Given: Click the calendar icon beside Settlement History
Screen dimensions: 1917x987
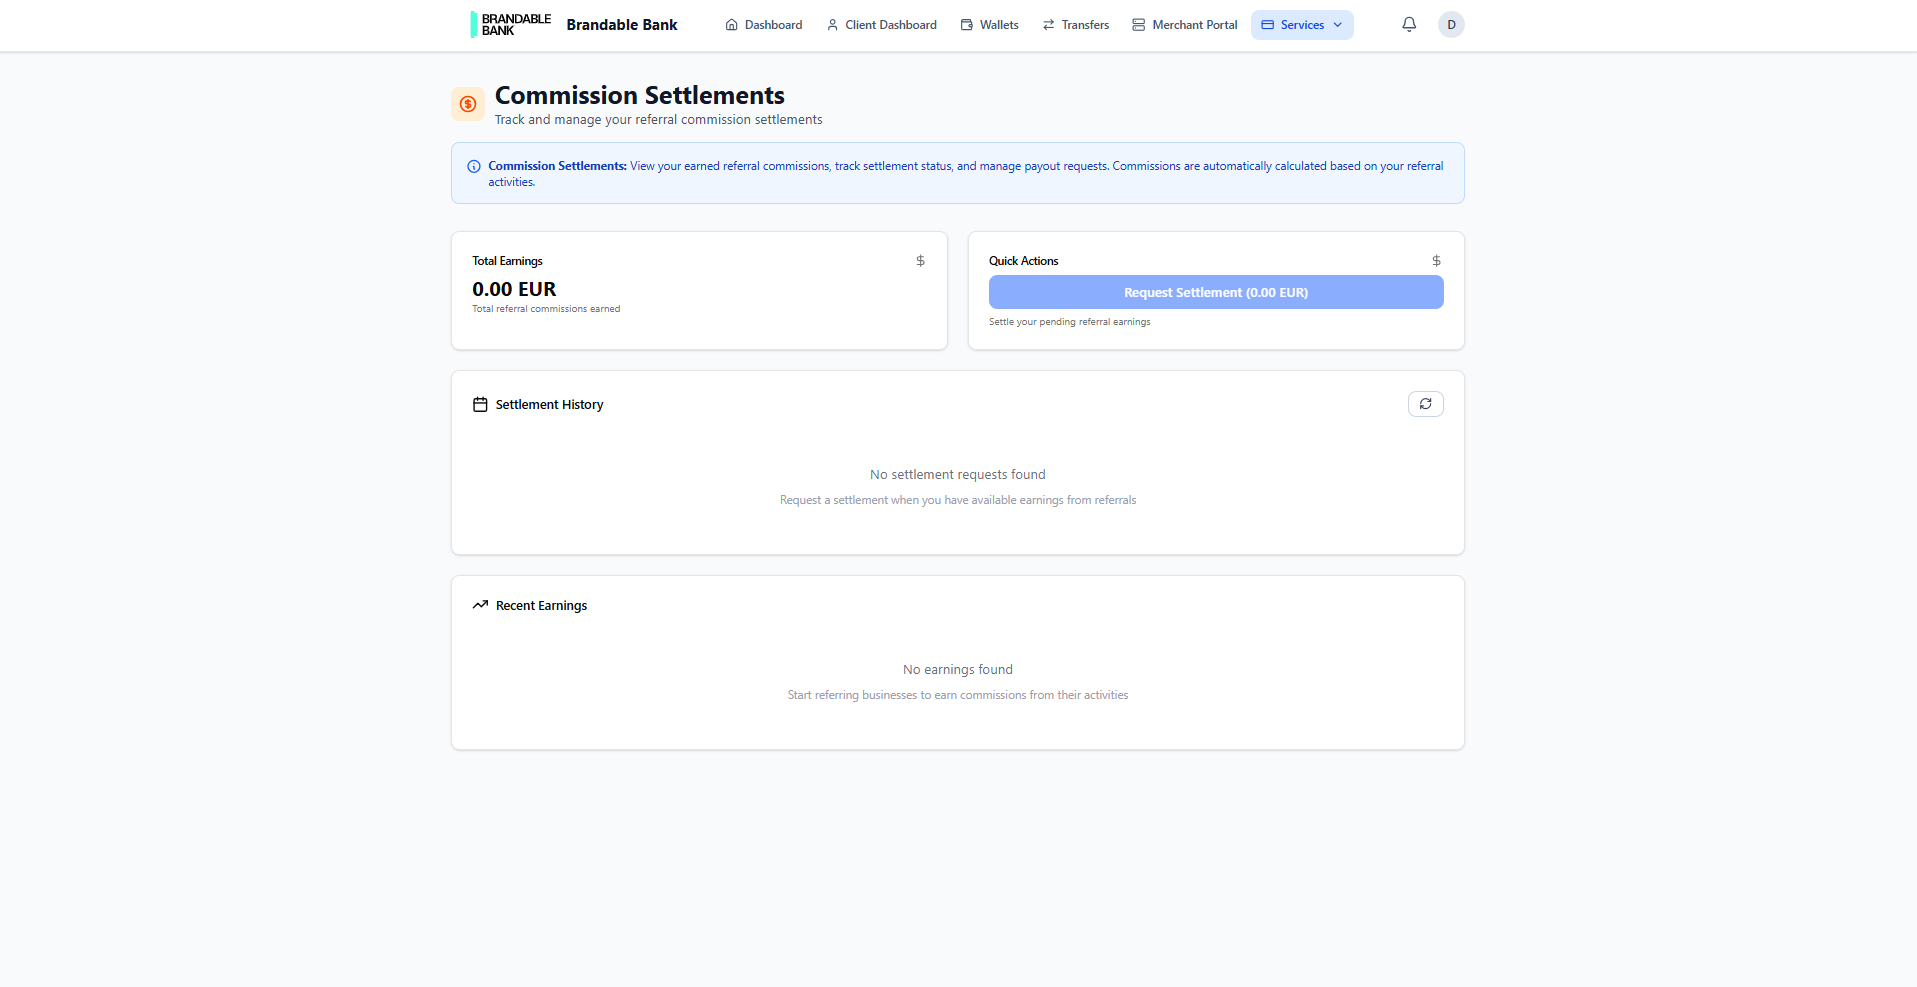Looking at the screenshot, I should pyautogui.click(x=479, y=404).
